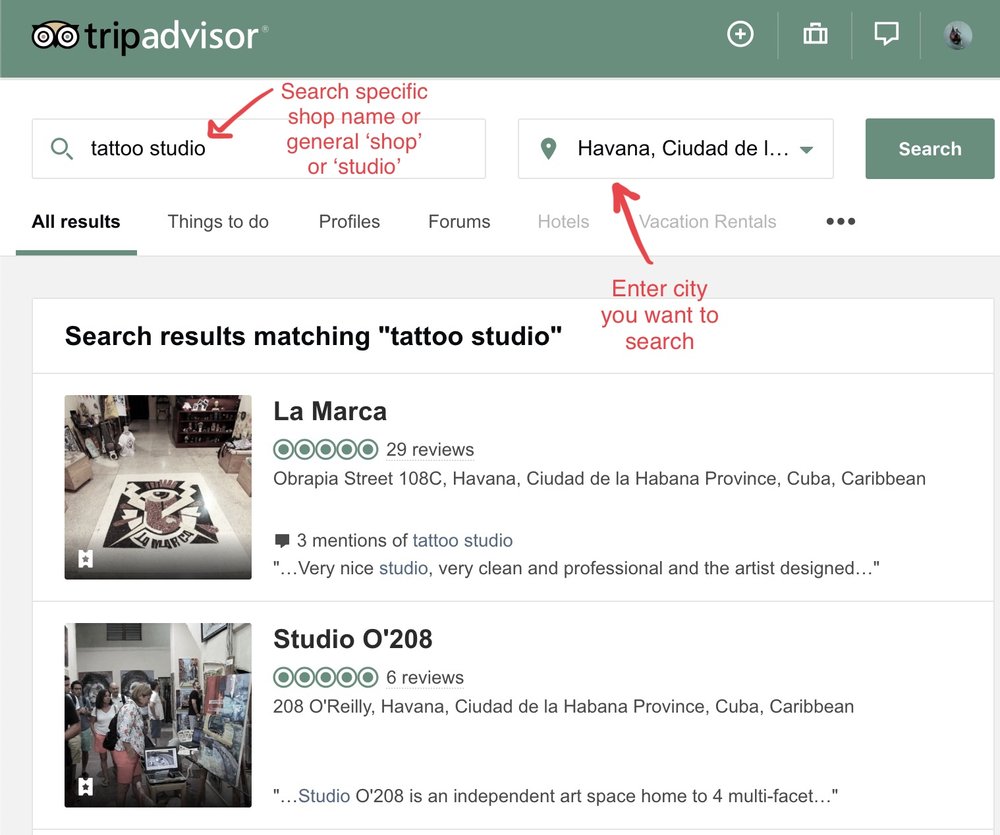Screen dimensions: 1000x835
Task: Click the magnifying glass search icon
Action: click(61, 149)
